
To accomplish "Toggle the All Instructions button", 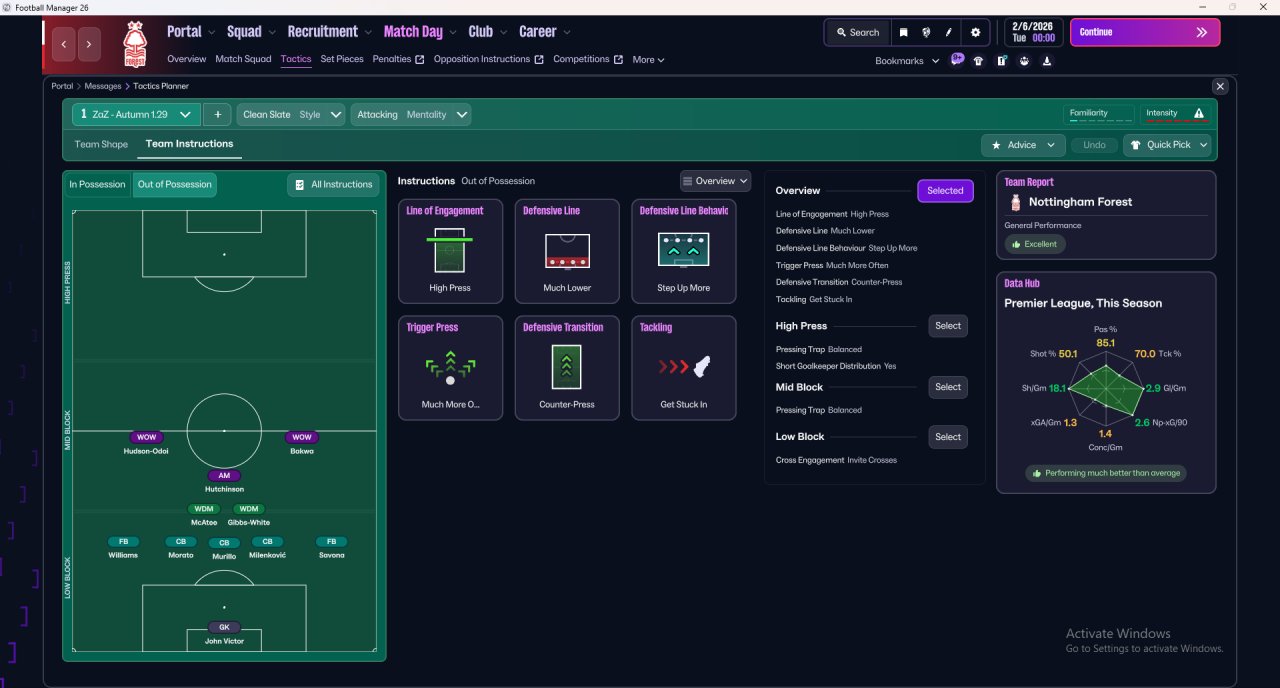I will 334,184.
